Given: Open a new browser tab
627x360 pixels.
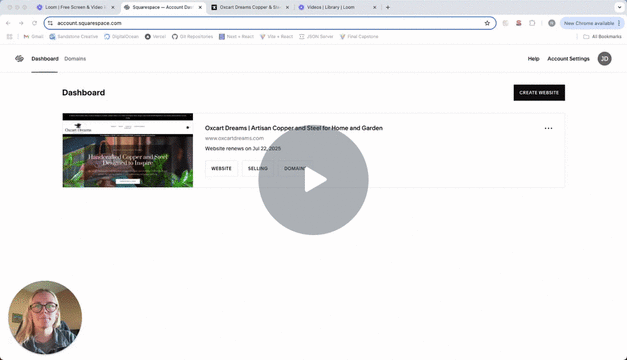Looking at the screenshot, I should (x=387, y=7).
